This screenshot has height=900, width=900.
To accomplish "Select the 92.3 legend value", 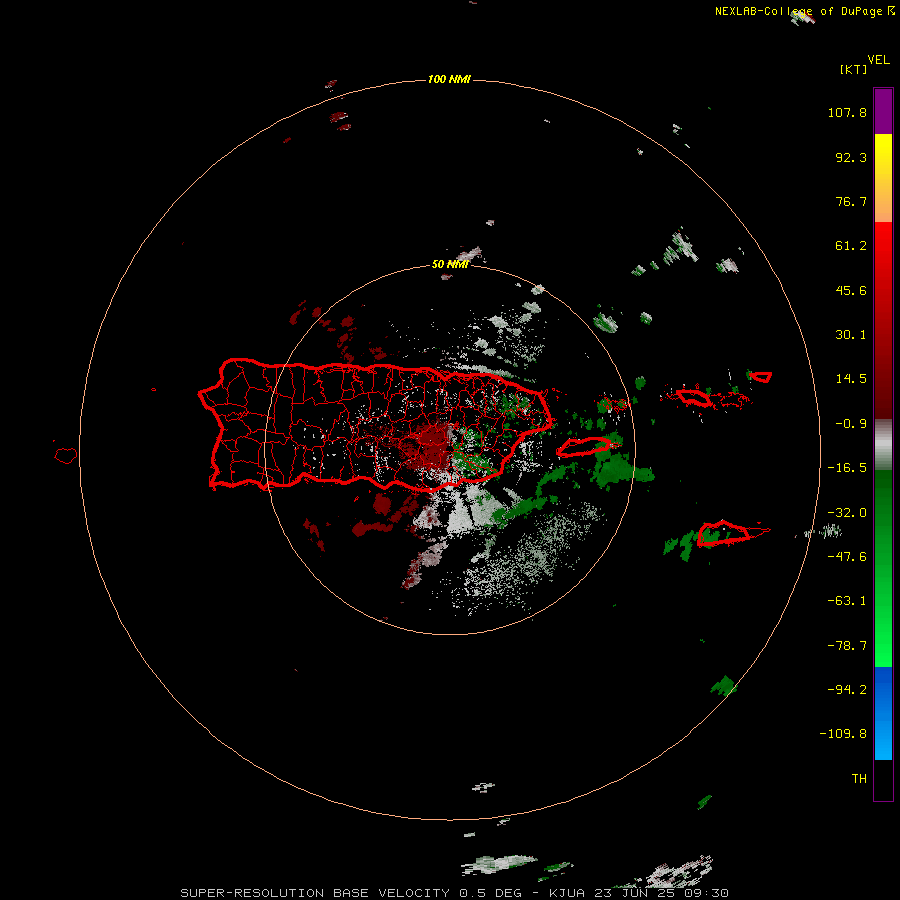I will coord(851,157).
